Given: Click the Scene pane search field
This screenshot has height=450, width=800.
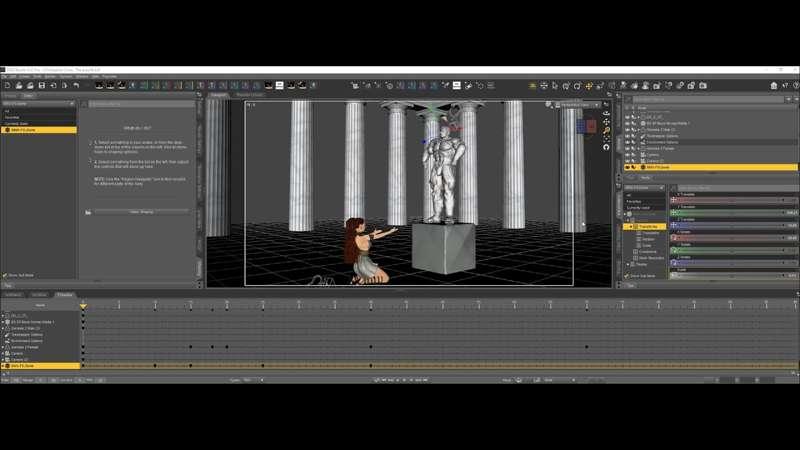Looking at the screenshot, I should (x=708, y=100).
